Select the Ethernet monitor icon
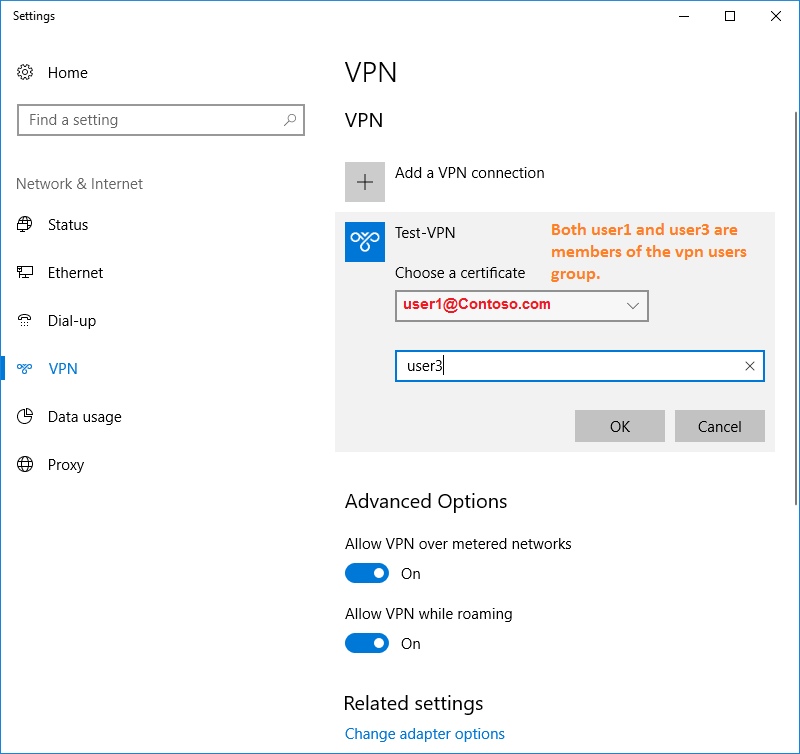800x754 pixels. pos(24,272)
